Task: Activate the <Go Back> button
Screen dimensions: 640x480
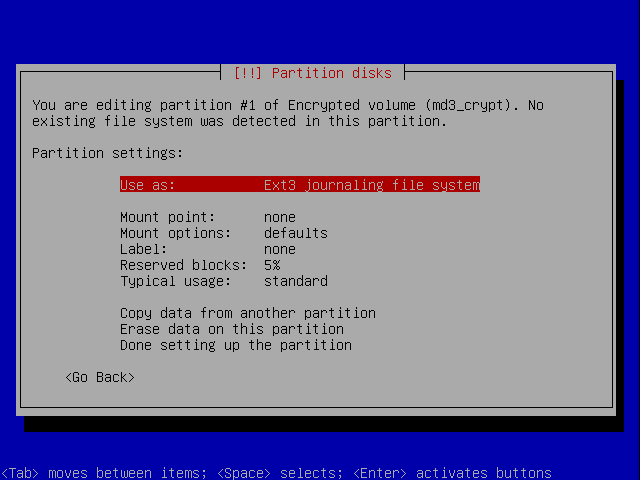Action: click(x=100, y=377)
